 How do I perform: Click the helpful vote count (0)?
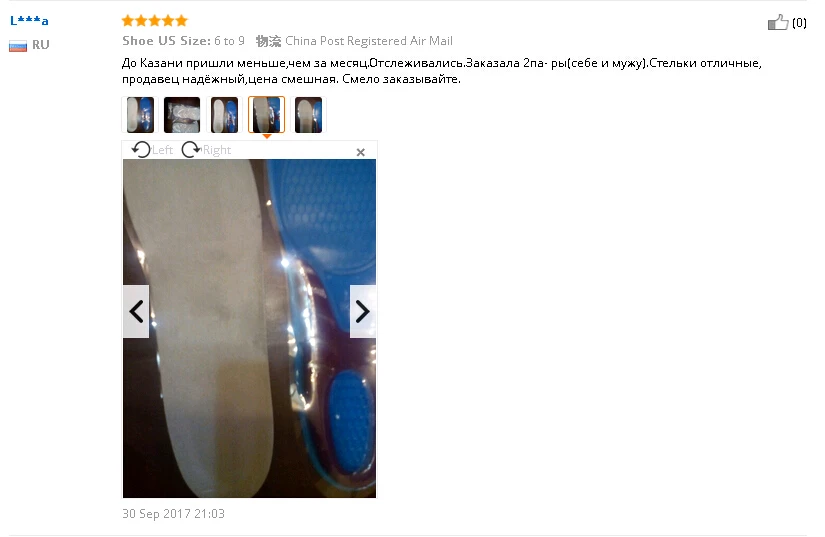[x=799, y=23]
